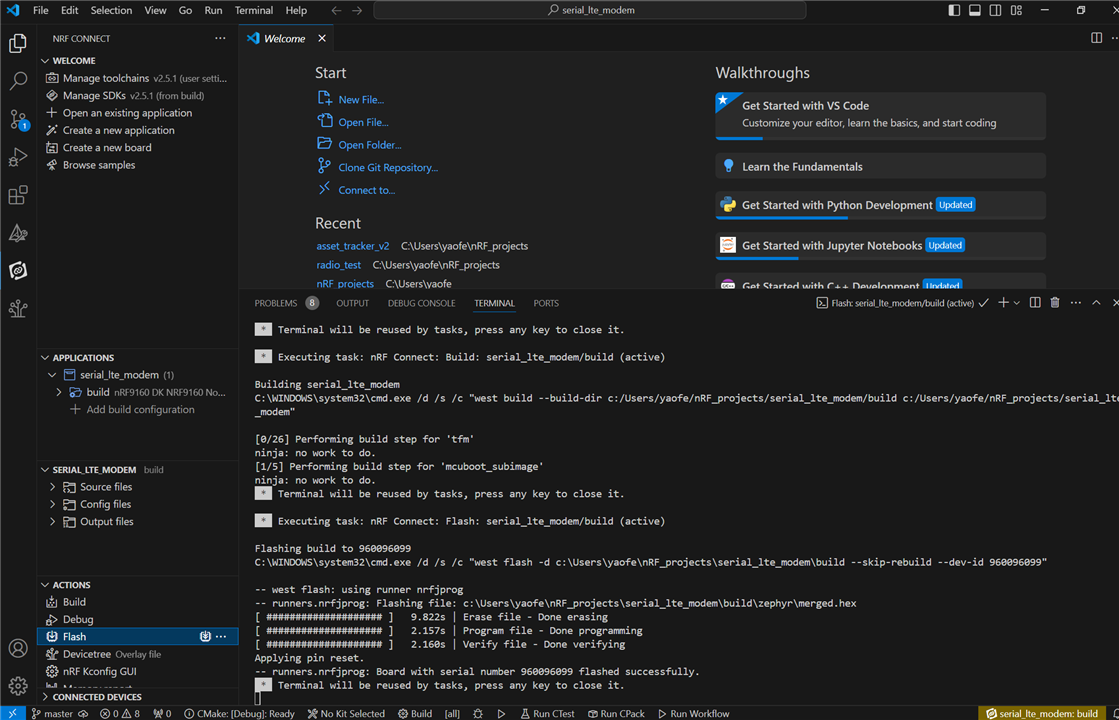Open Run and Debug view
The width and height of the screenshot is (1119, 720).
point(18,157)
